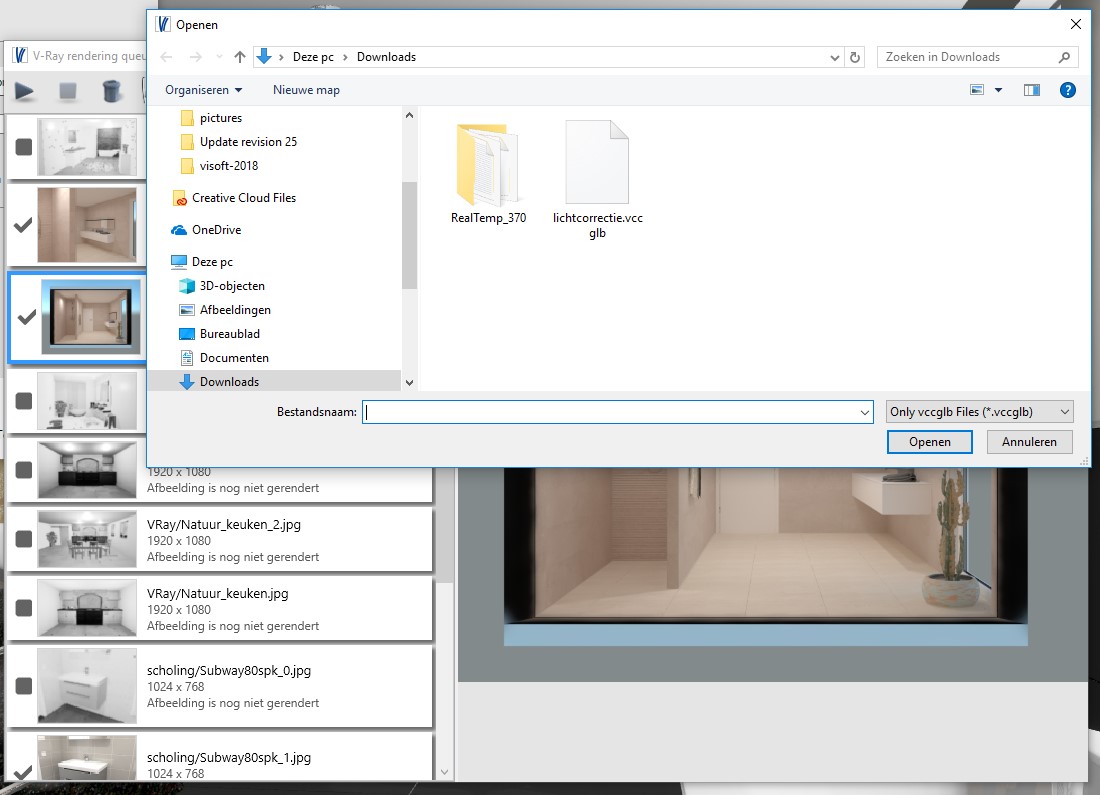
Task: Refresh the Downloads folder listing
Action: (855, 57)
